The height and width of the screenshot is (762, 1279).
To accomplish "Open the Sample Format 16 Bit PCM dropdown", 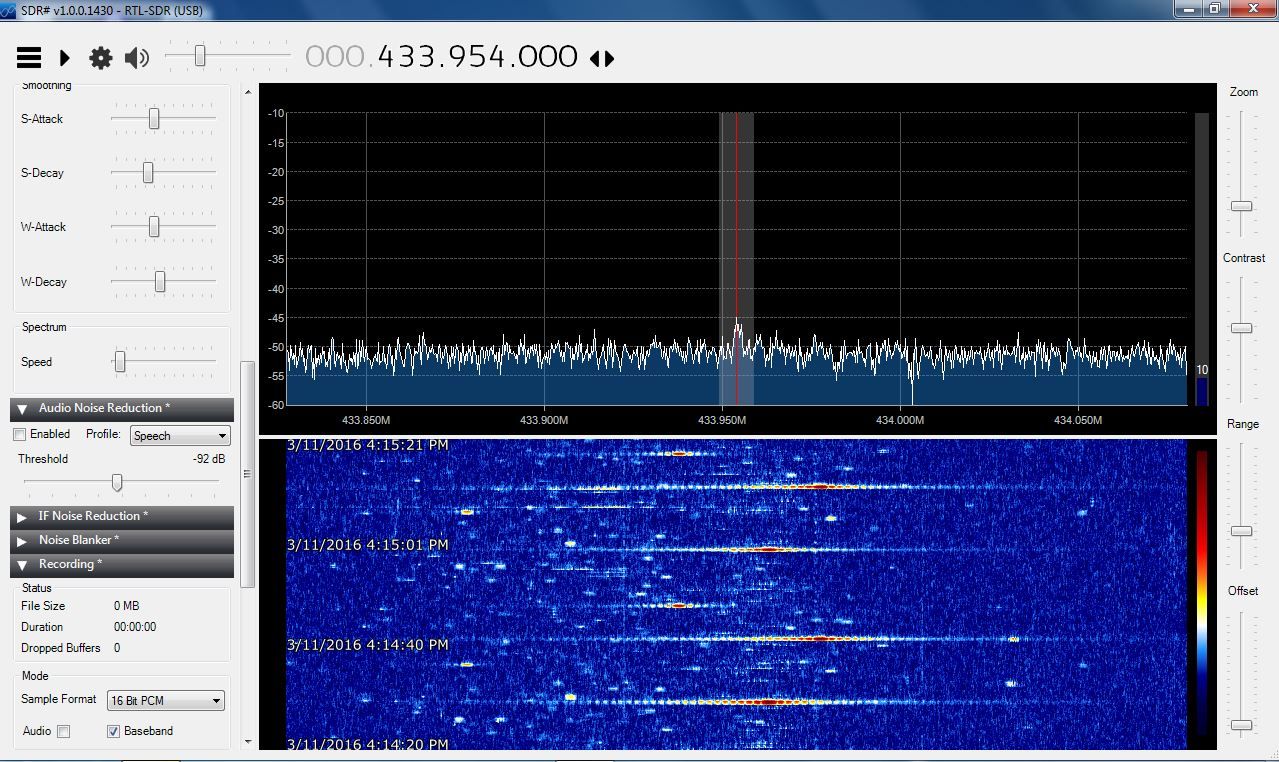I will (166, 701).
